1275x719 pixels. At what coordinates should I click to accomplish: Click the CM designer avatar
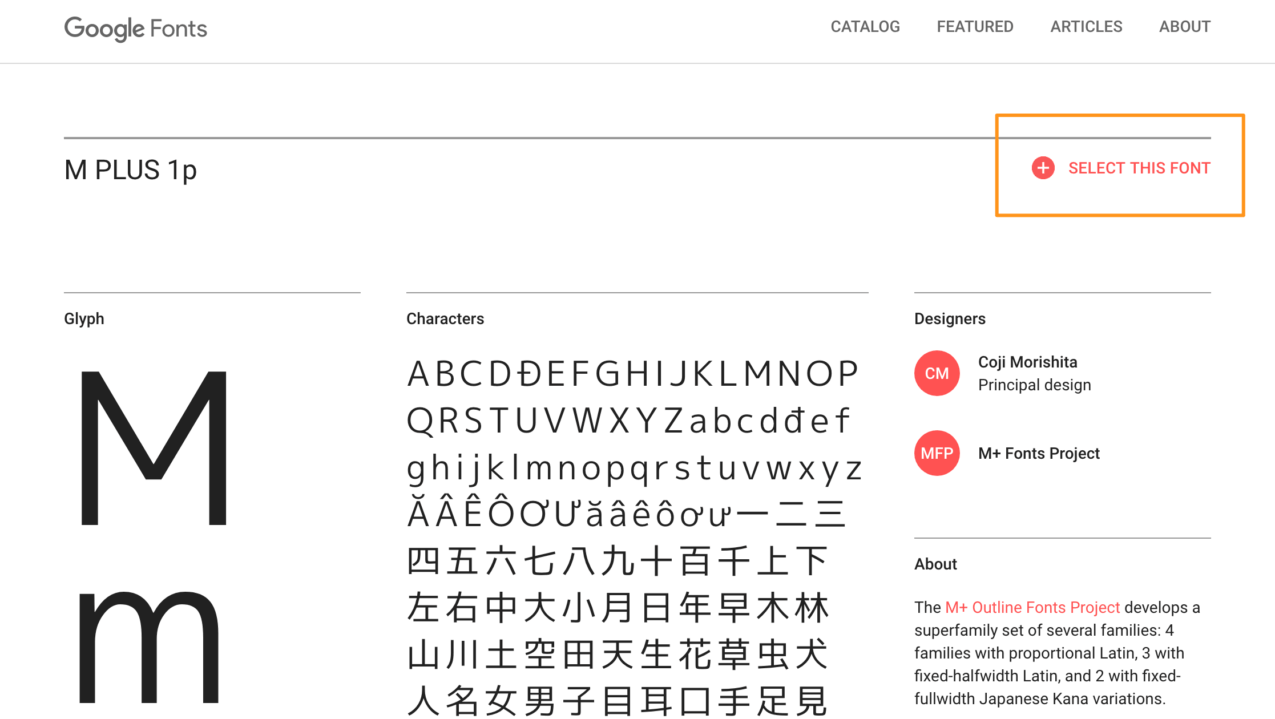937,373
